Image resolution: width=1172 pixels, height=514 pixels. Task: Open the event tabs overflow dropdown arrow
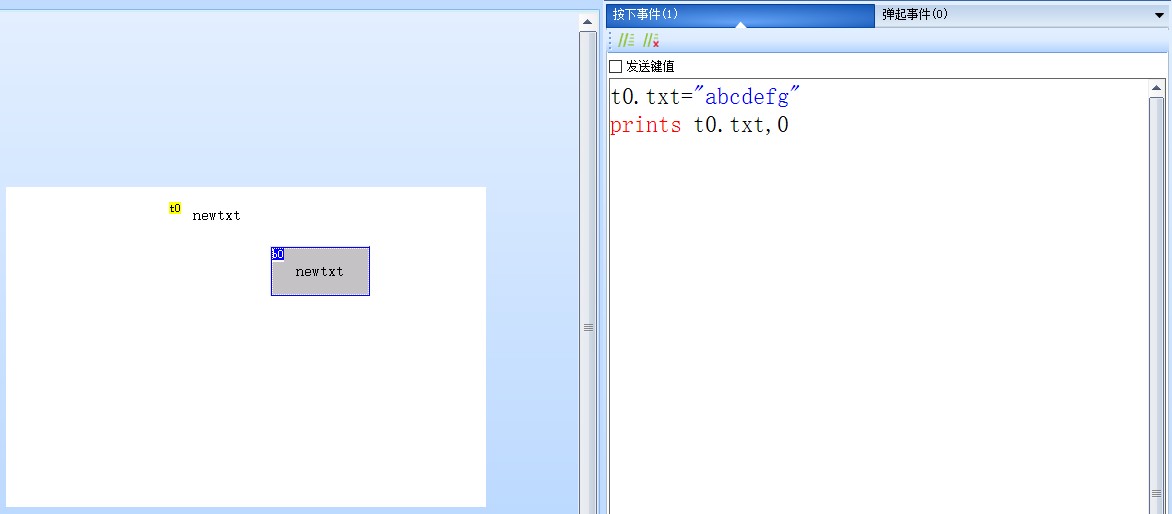(x=1157, y=15)
